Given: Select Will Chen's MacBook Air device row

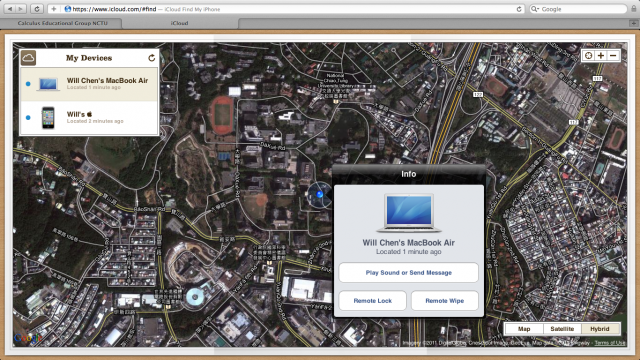Looking at the screenshot, I should pyautogui.click(x=89, y=84).
